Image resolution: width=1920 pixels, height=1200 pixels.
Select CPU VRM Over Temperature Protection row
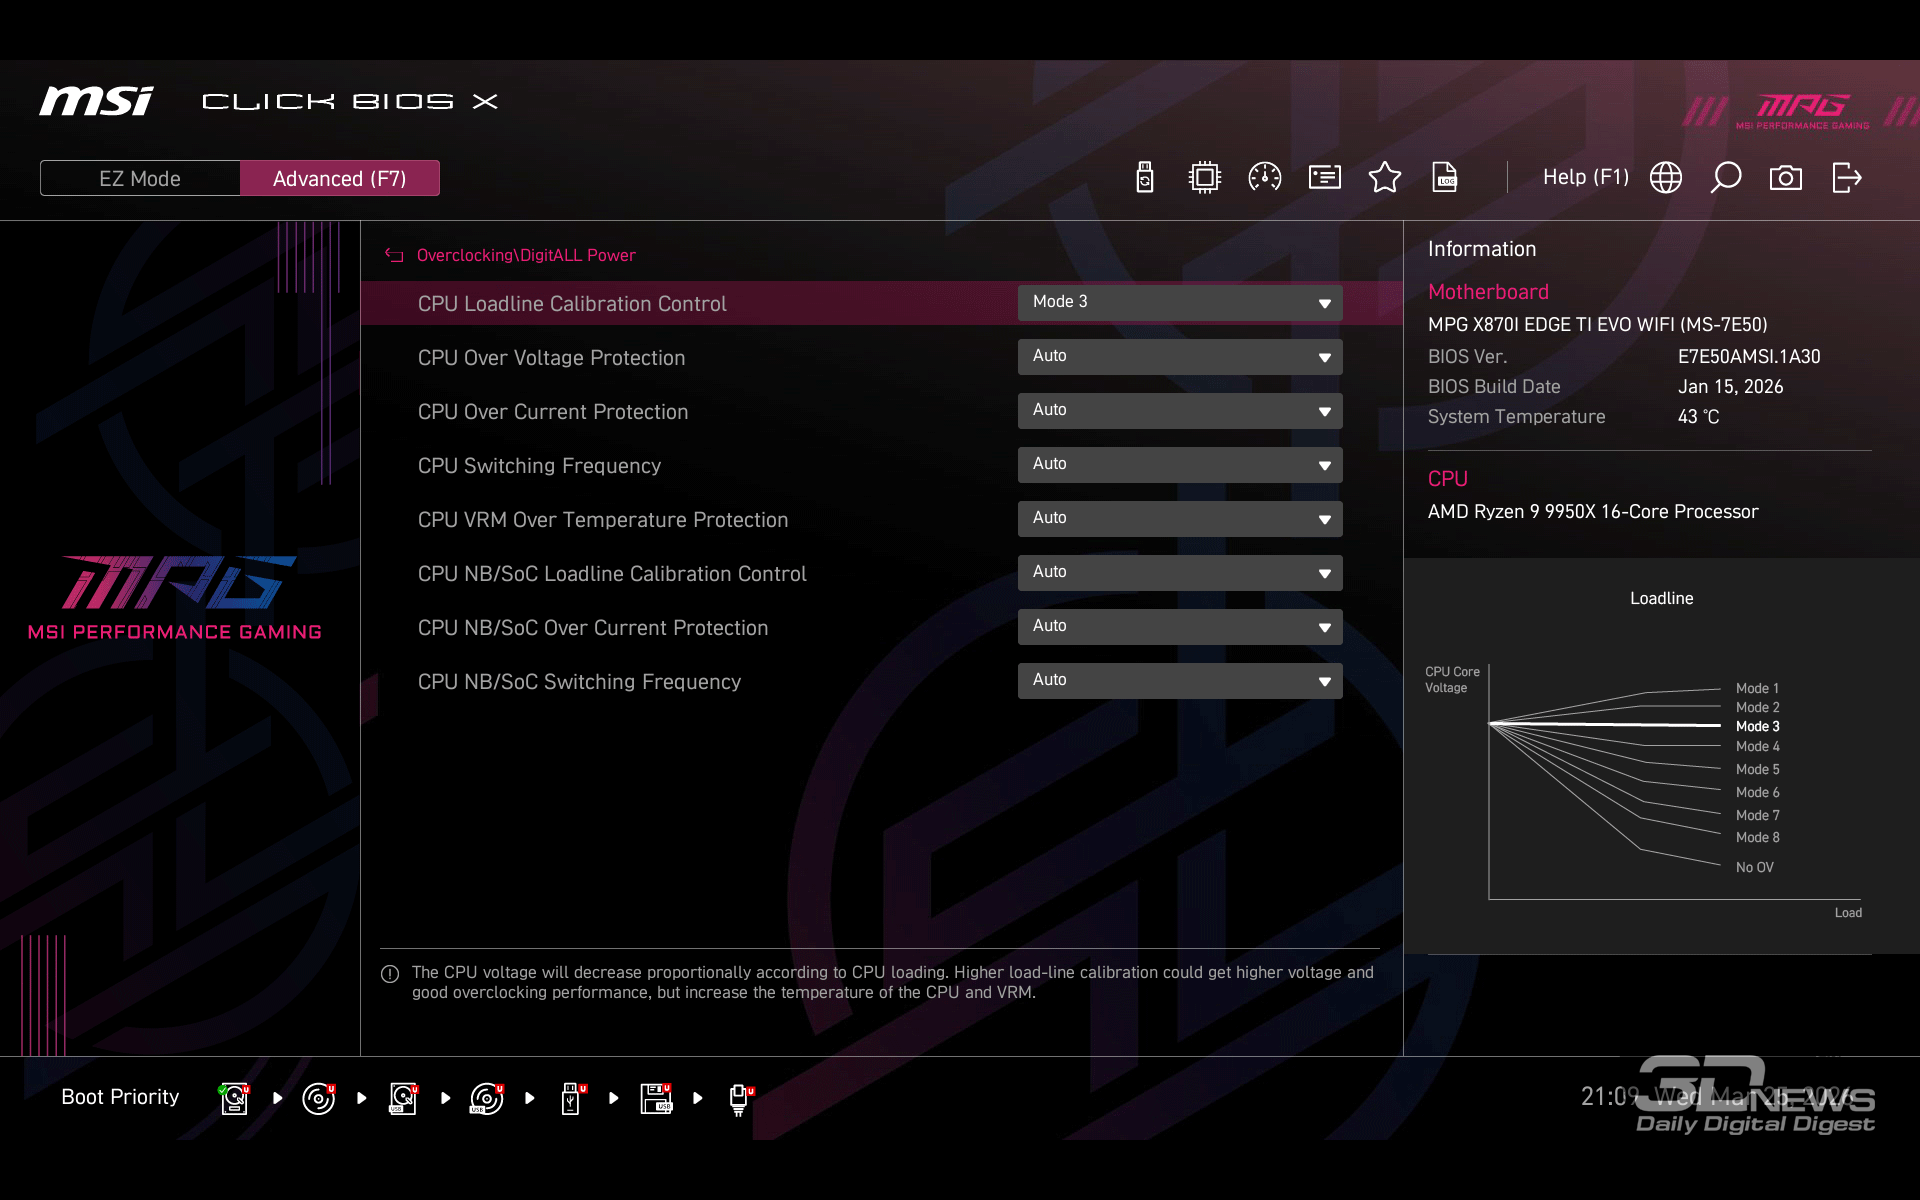[603, 520]
